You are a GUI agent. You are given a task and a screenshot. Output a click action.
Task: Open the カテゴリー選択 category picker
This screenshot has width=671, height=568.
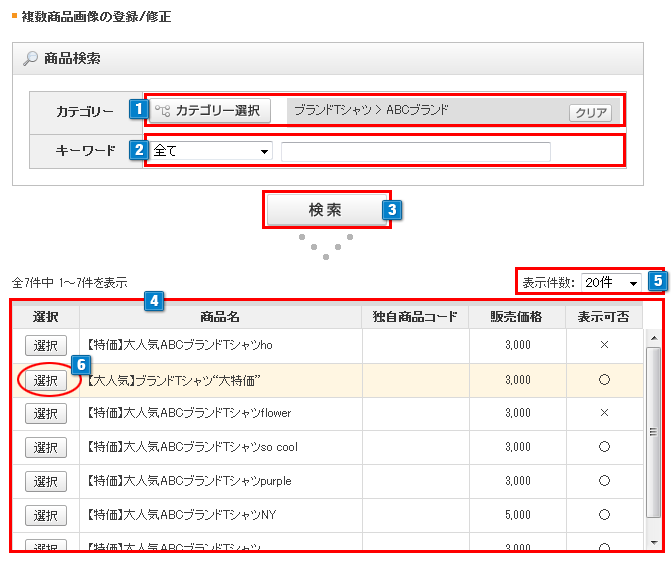[x=211, y=110]
